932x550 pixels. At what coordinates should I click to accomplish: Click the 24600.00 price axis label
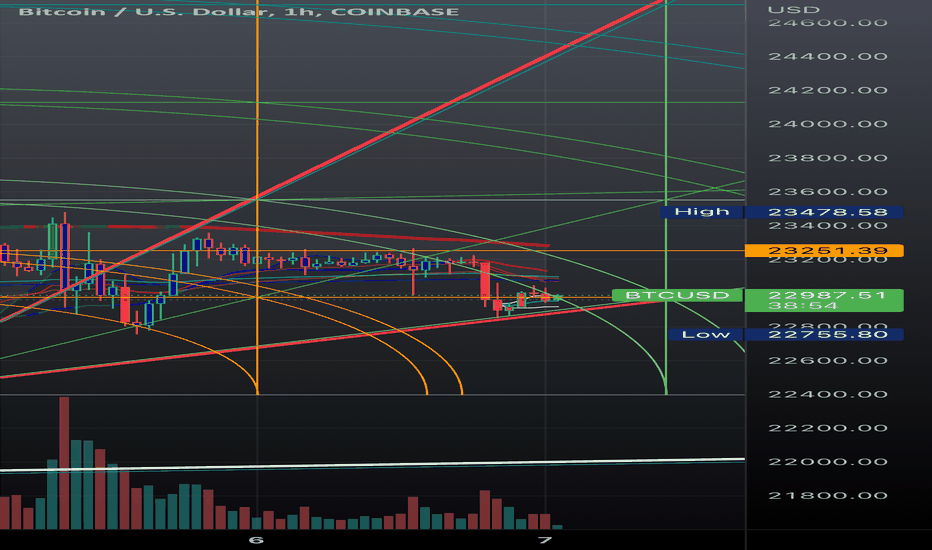(x=828, y=23)
